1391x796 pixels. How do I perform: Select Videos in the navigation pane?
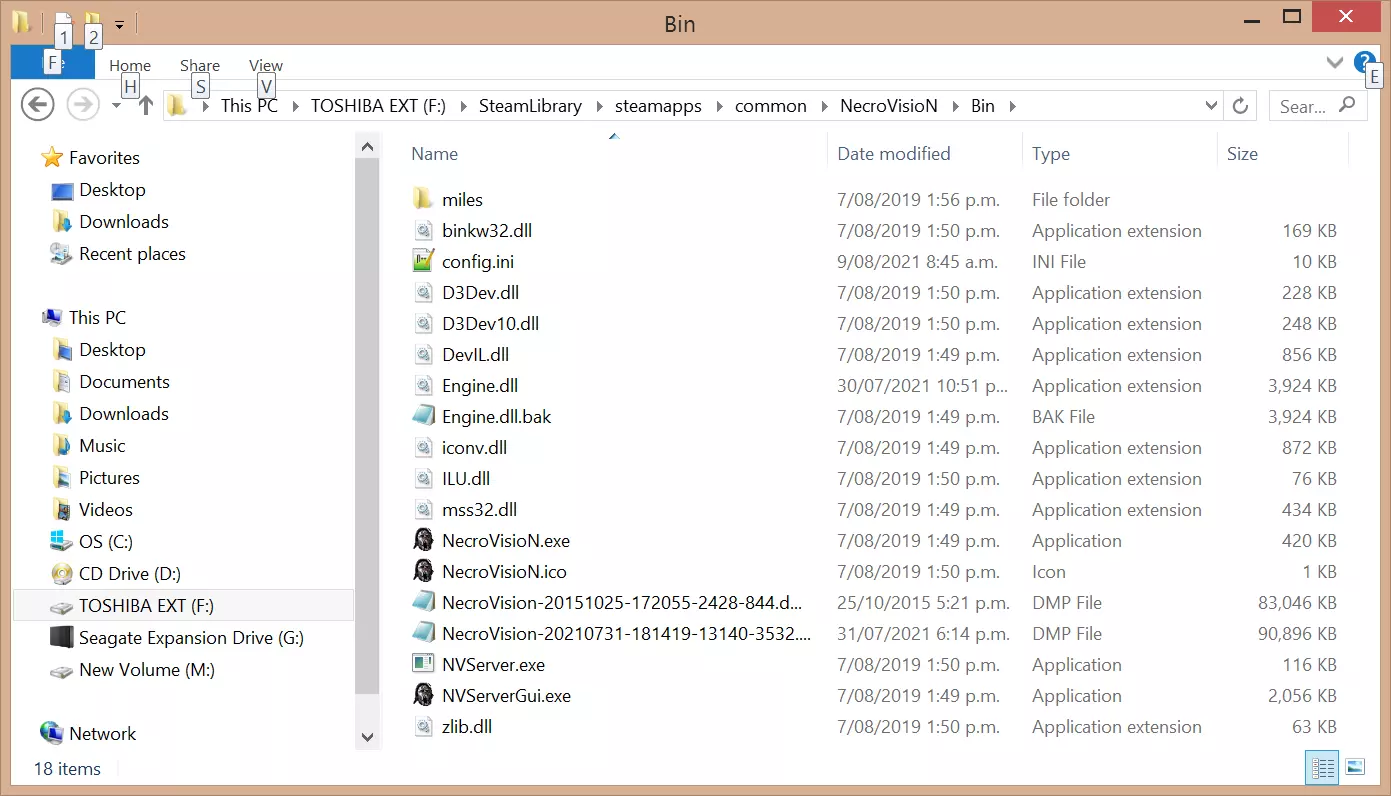[106, 510]
